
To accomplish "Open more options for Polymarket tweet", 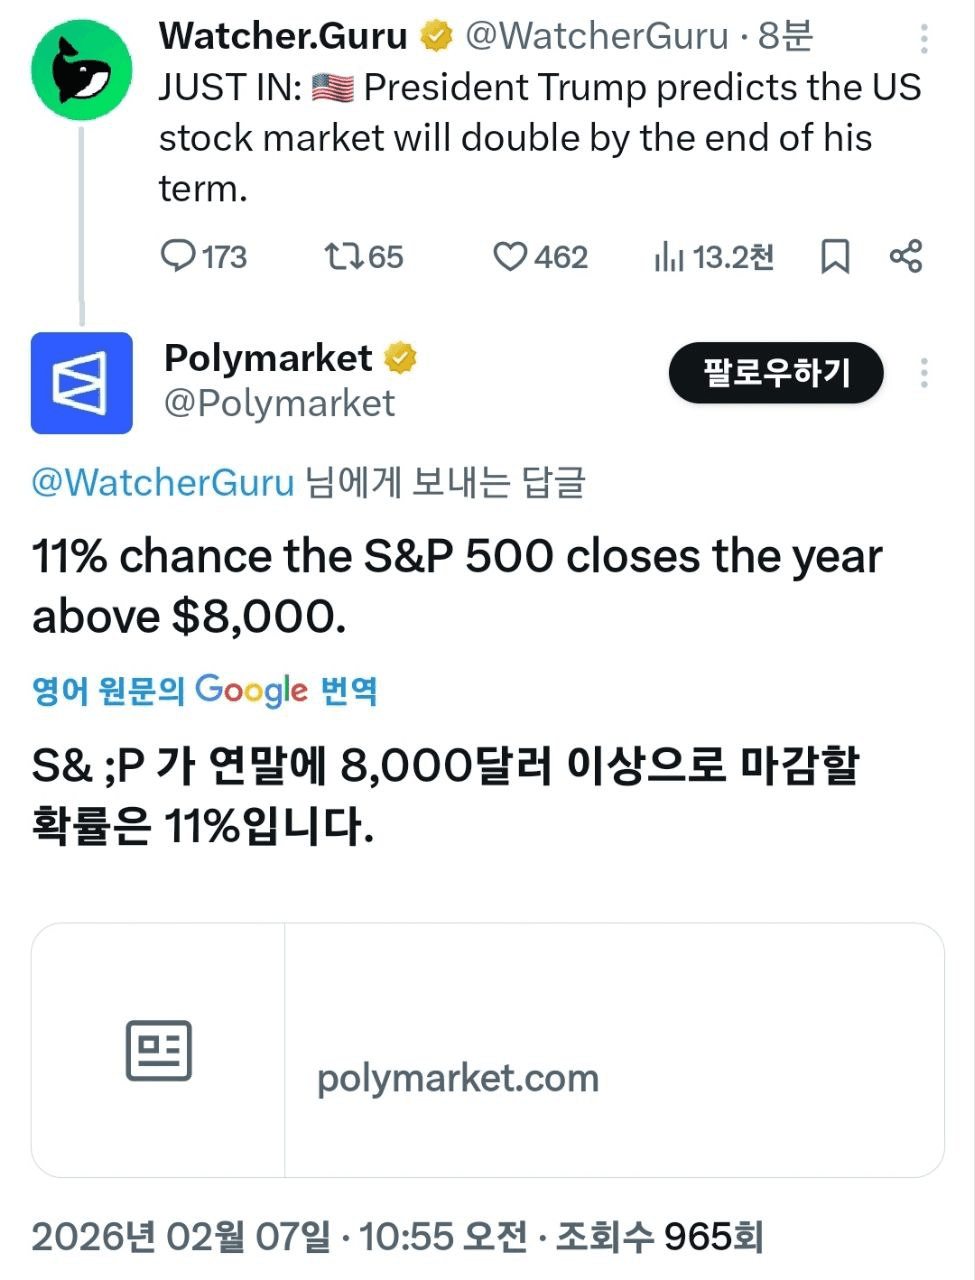I will coord(924,373).
